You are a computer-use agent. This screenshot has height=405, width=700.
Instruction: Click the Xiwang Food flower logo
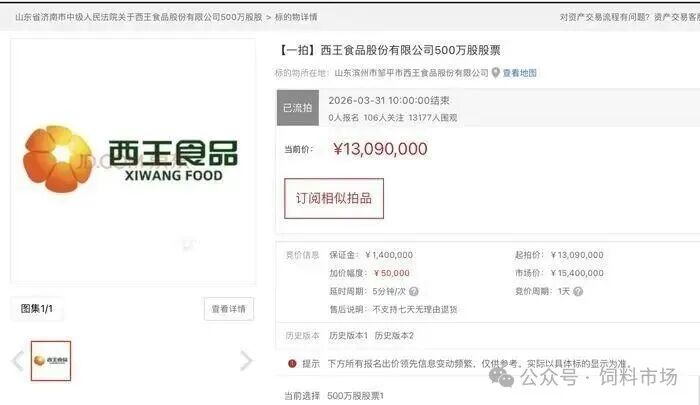pyautogui.click(x=58, y=159)
